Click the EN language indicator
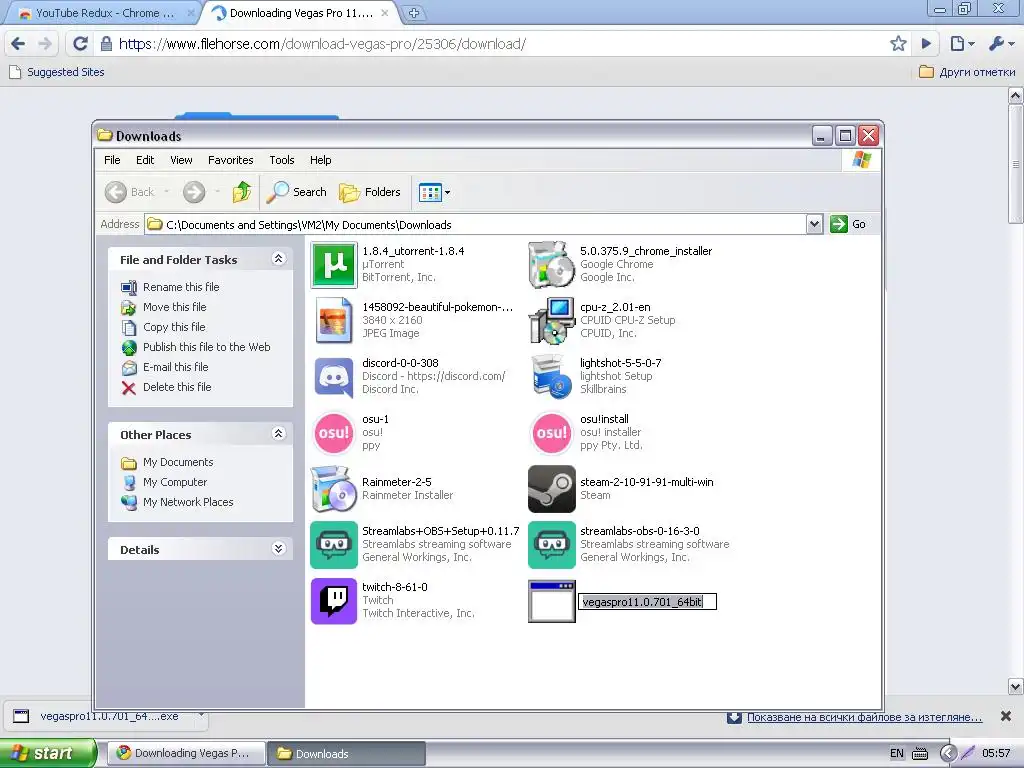Image resolution: width=1024 pixels, height=768 pixels. pos(897,754)
